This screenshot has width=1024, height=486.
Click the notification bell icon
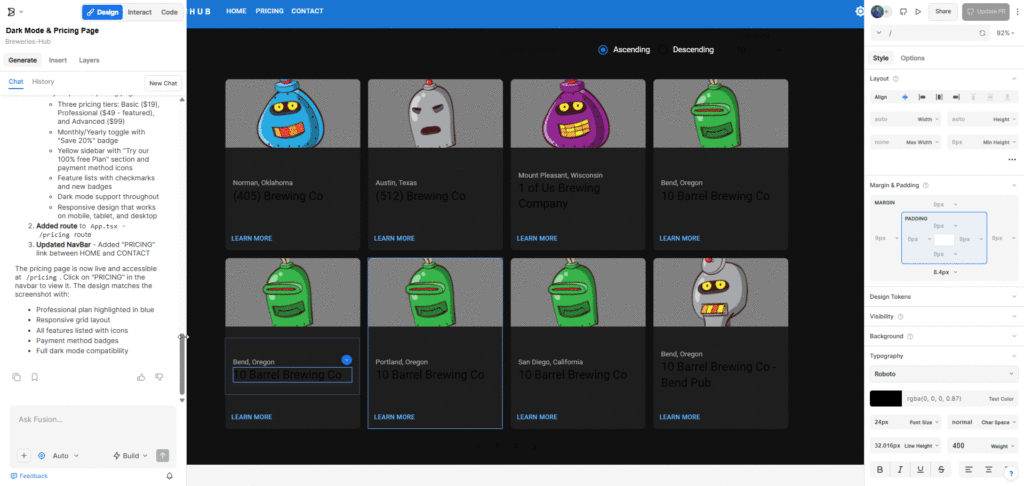[169, 476]
